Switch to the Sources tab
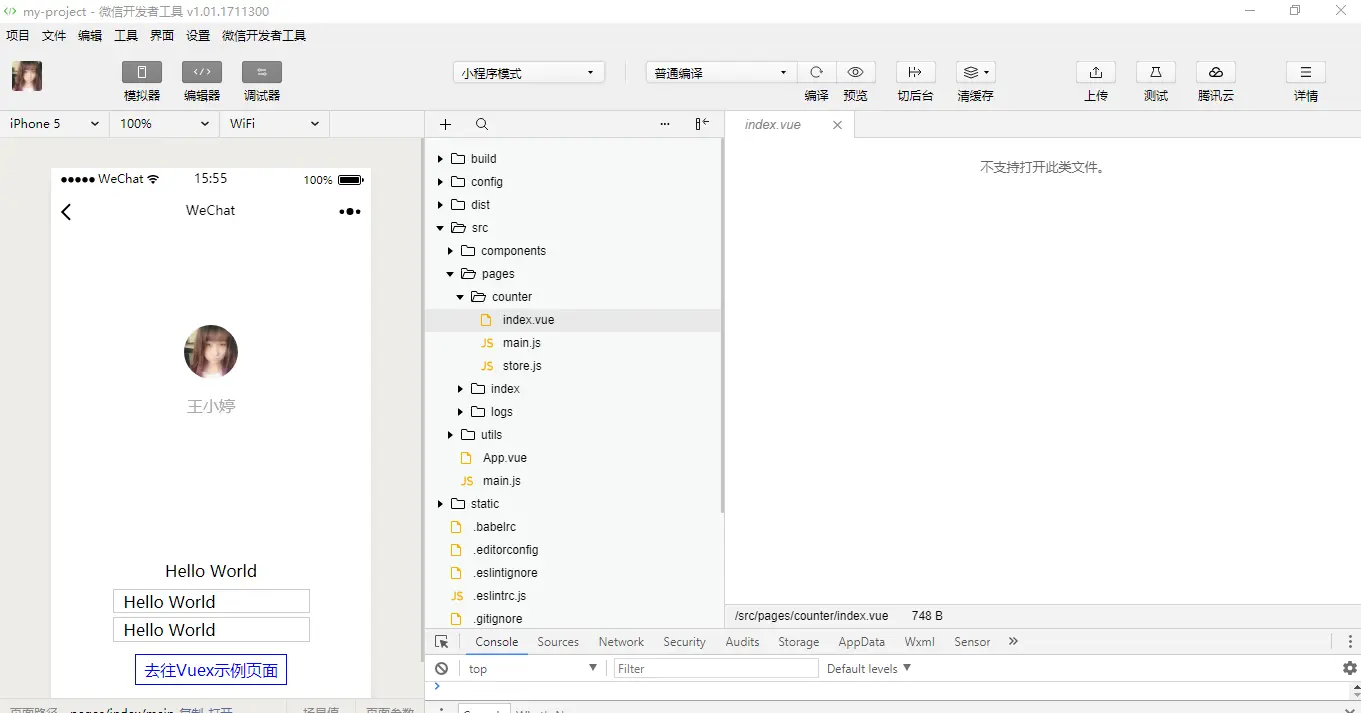Image resolution: width=1361 pixels, height=713 pixels. click(558, 642)
